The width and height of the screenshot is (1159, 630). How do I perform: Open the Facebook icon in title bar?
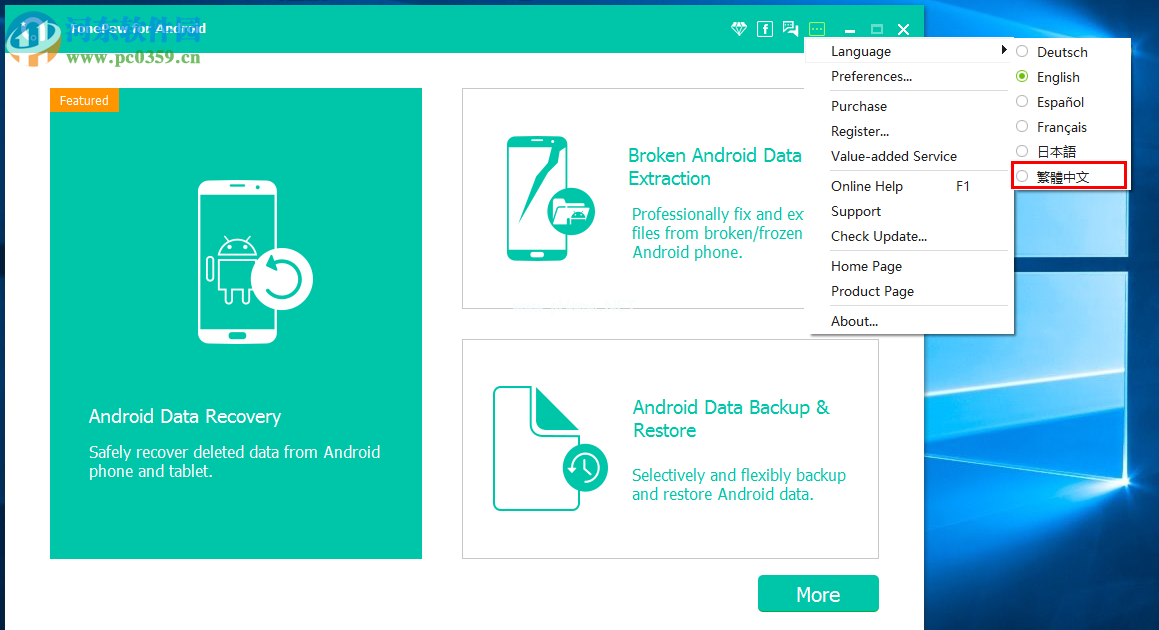pyautogui.click(x=765, y=29)
